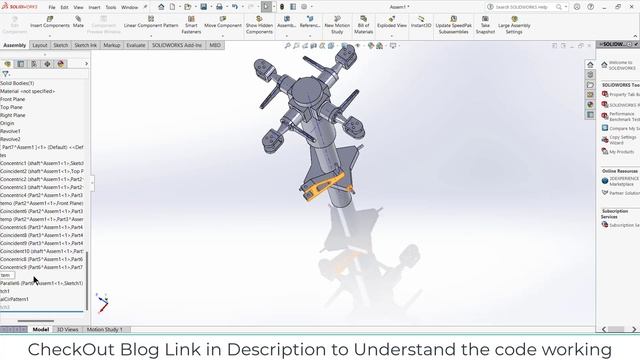Click Show Hidden Components
640x360 pixels.
[x=259, y=25]
